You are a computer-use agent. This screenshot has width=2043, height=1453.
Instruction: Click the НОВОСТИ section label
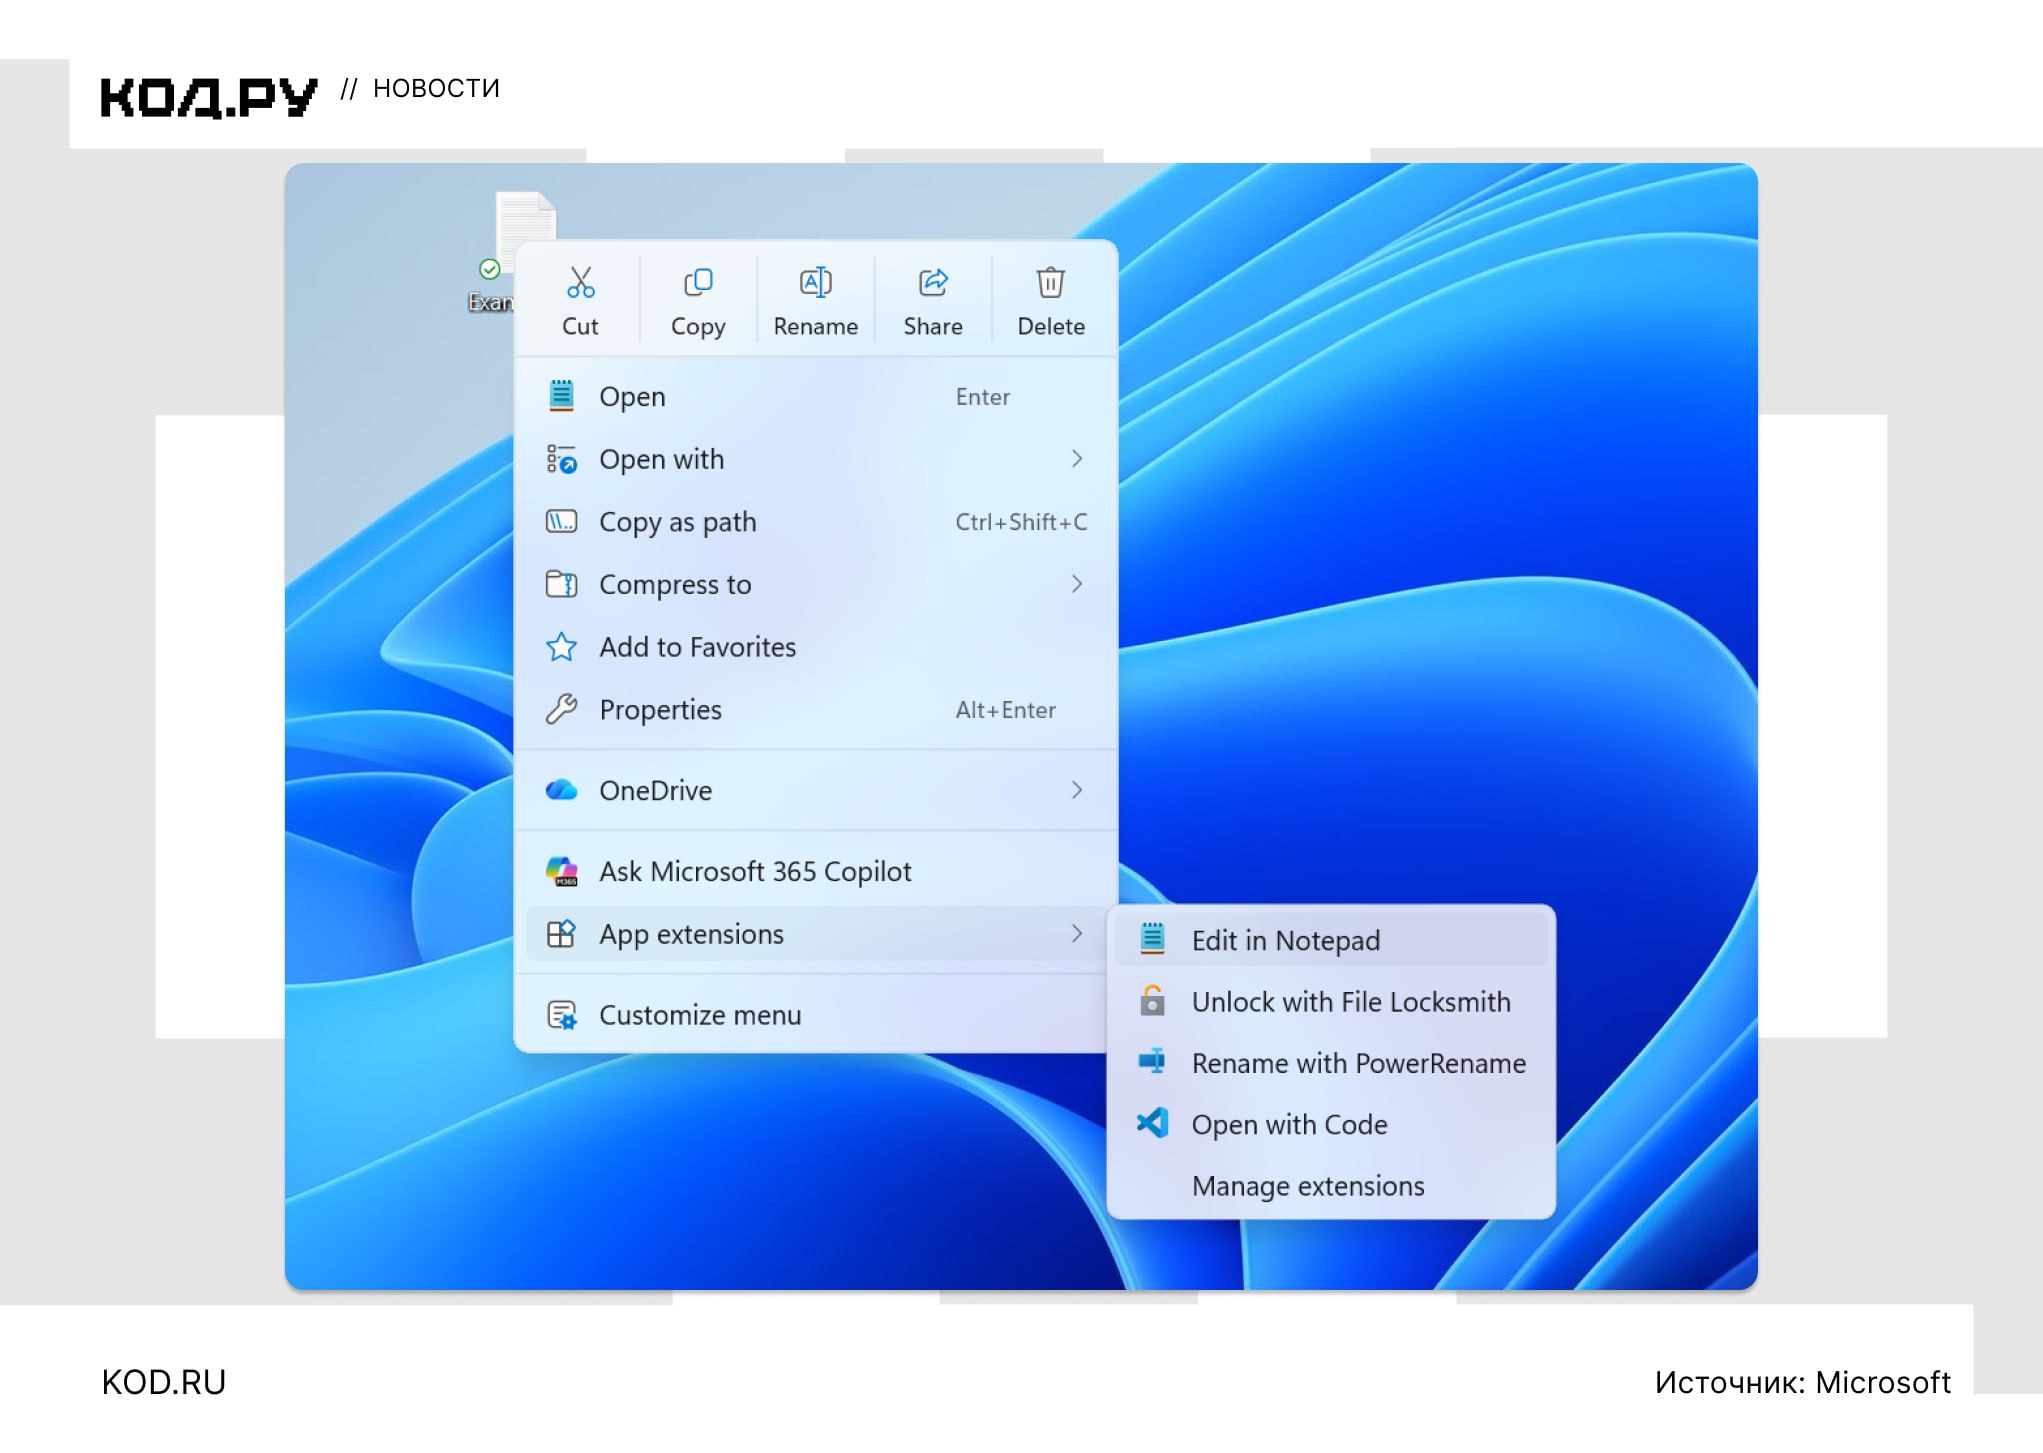(x=436, y=89)
